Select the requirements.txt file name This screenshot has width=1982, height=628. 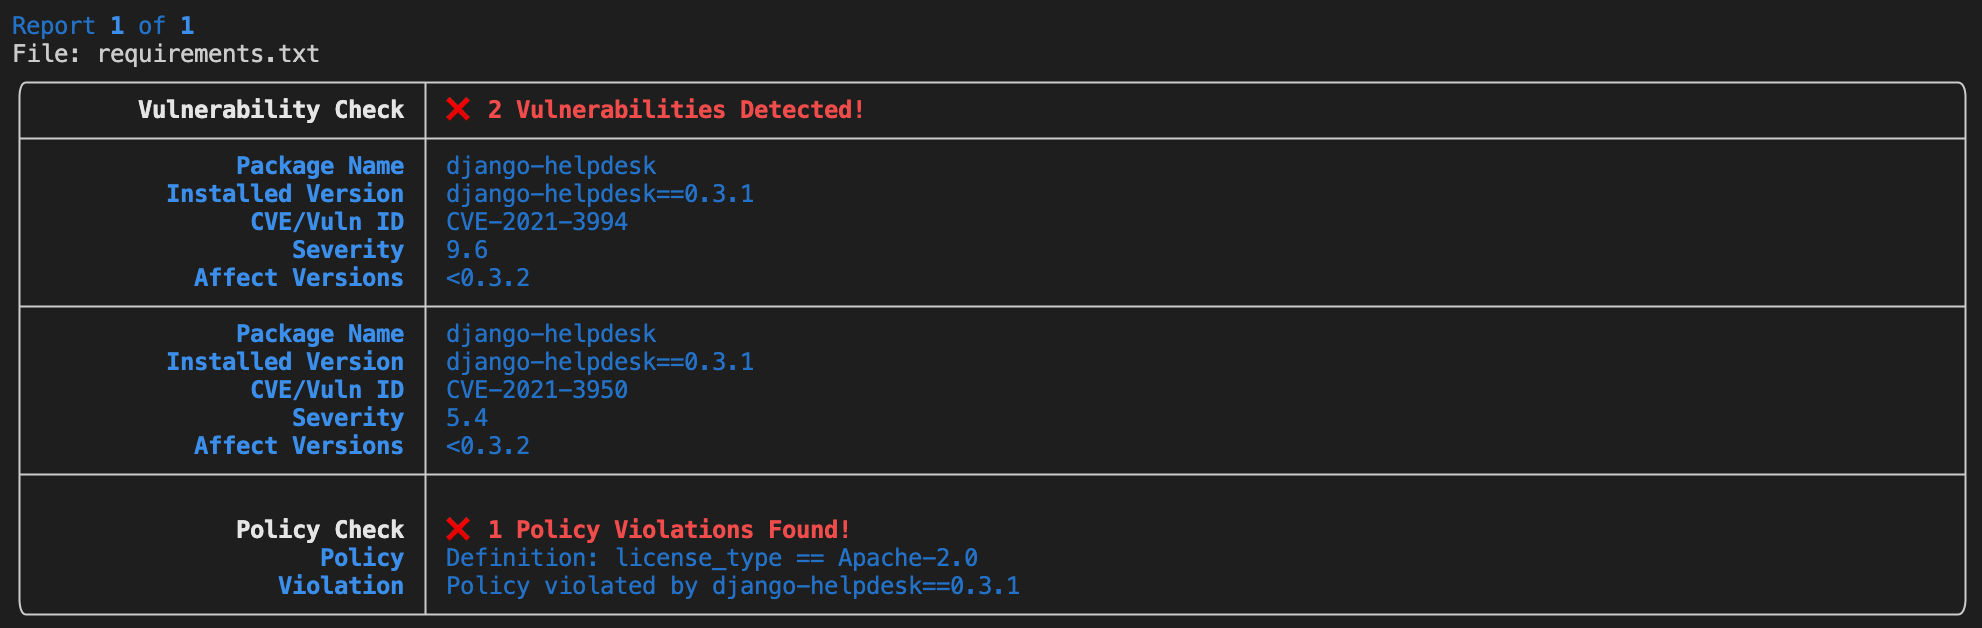pyautogui.click(x=208, y=54)
